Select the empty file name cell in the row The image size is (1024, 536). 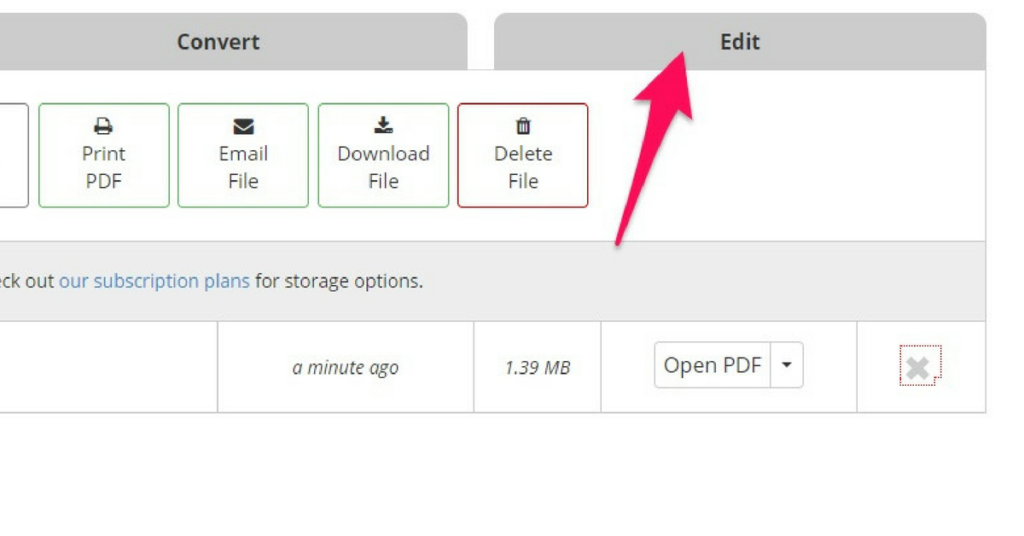[x=108, y=367]
